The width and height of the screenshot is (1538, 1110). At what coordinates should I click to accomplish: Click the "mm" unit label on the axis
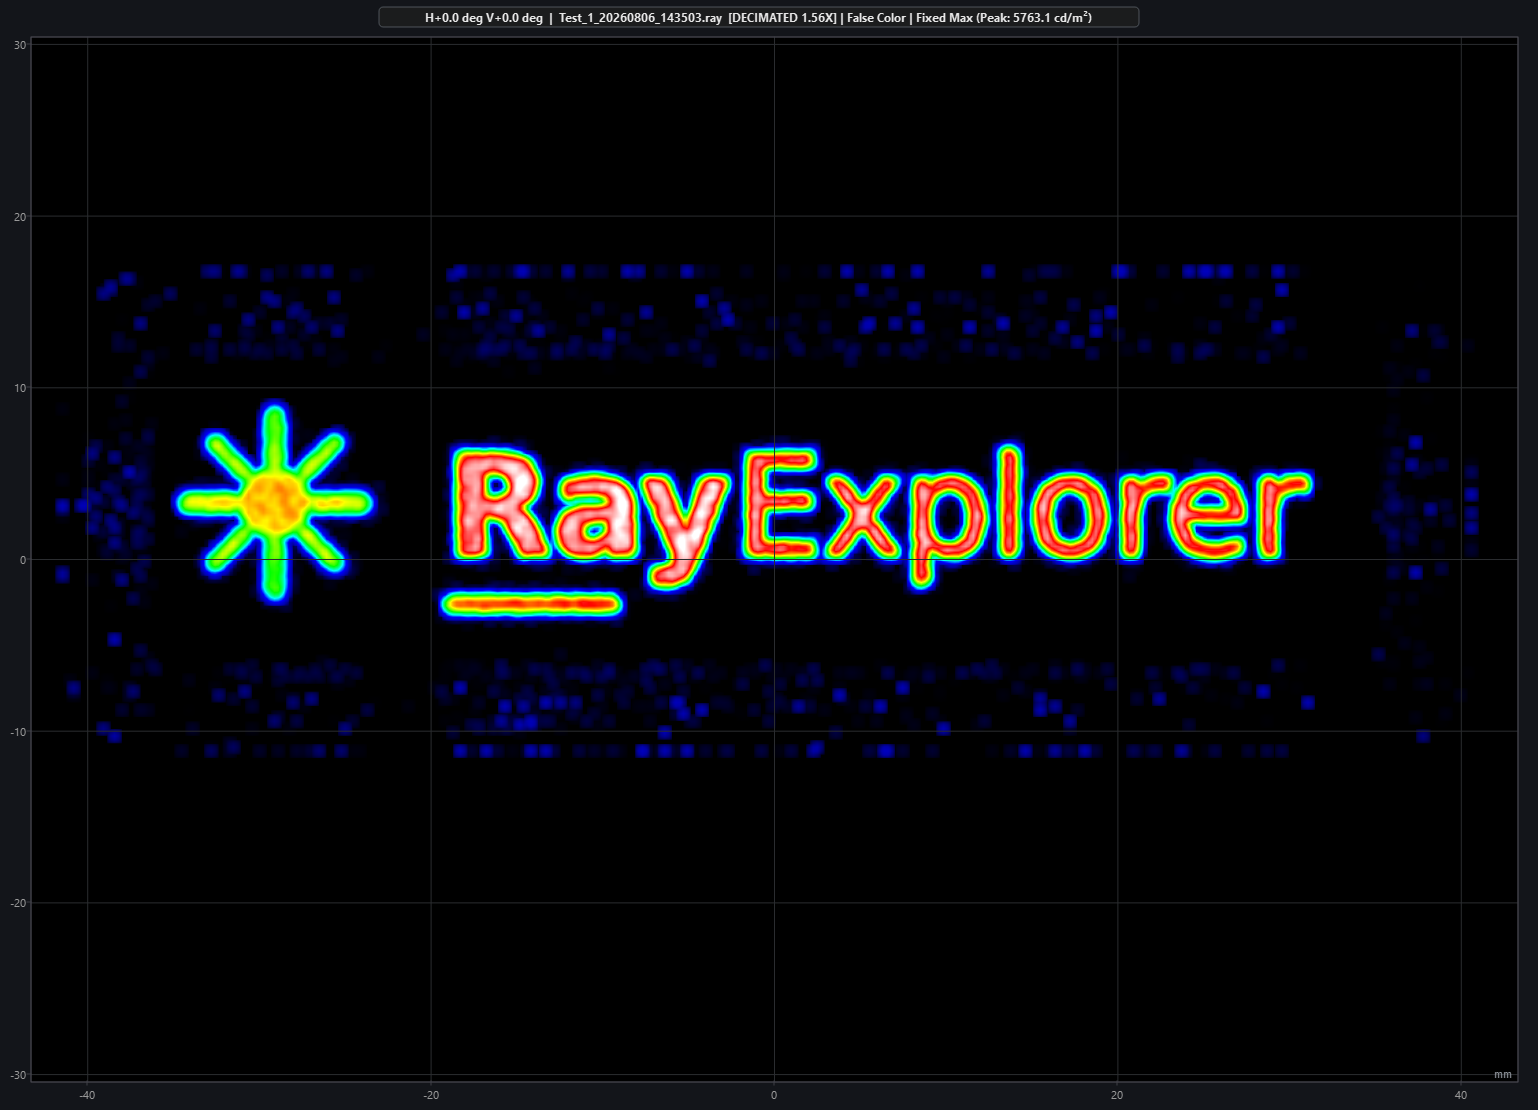point(1502,1074)
